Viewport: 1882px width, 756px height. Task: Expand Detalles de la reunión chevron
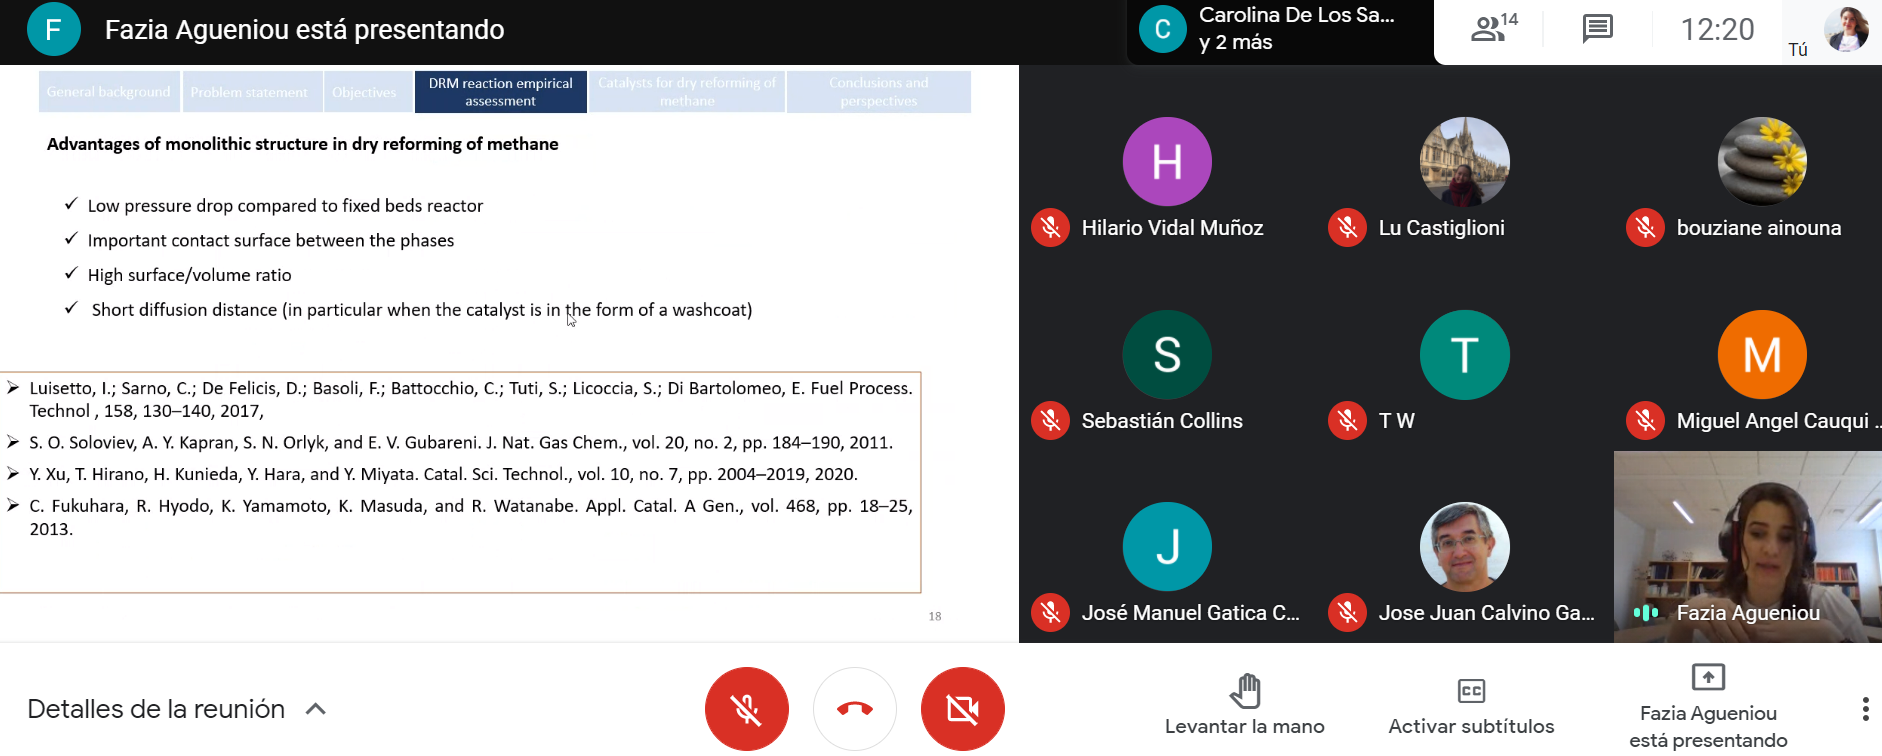[x=316, y=709]
